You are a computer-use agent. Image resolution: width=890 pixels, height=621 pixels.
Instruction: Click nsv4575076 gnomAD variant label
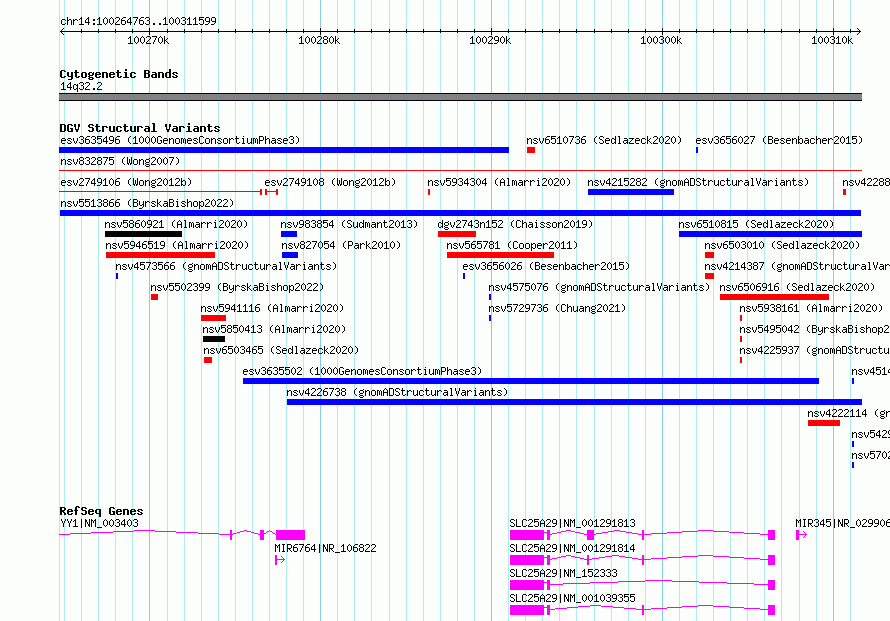click(599, 287)
